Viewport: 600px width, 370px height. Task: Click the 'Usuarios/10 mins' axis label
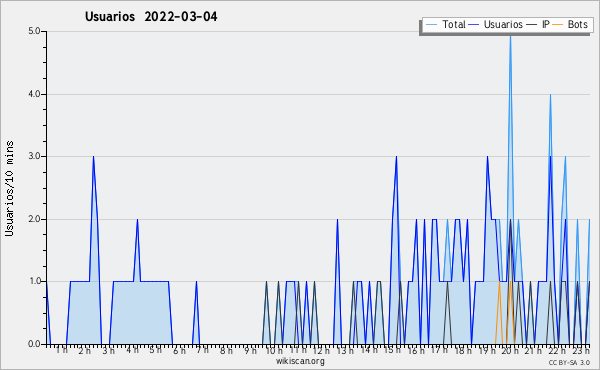tap(9, 188)
